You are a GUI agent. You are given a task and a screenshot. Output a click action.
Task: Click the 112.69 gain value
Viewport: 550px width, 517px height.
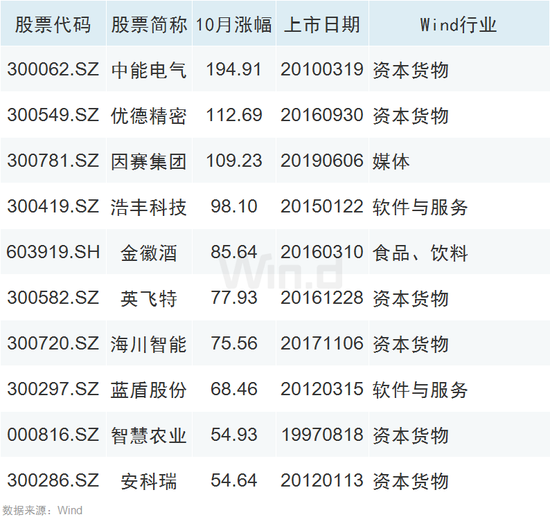point(234,115)
